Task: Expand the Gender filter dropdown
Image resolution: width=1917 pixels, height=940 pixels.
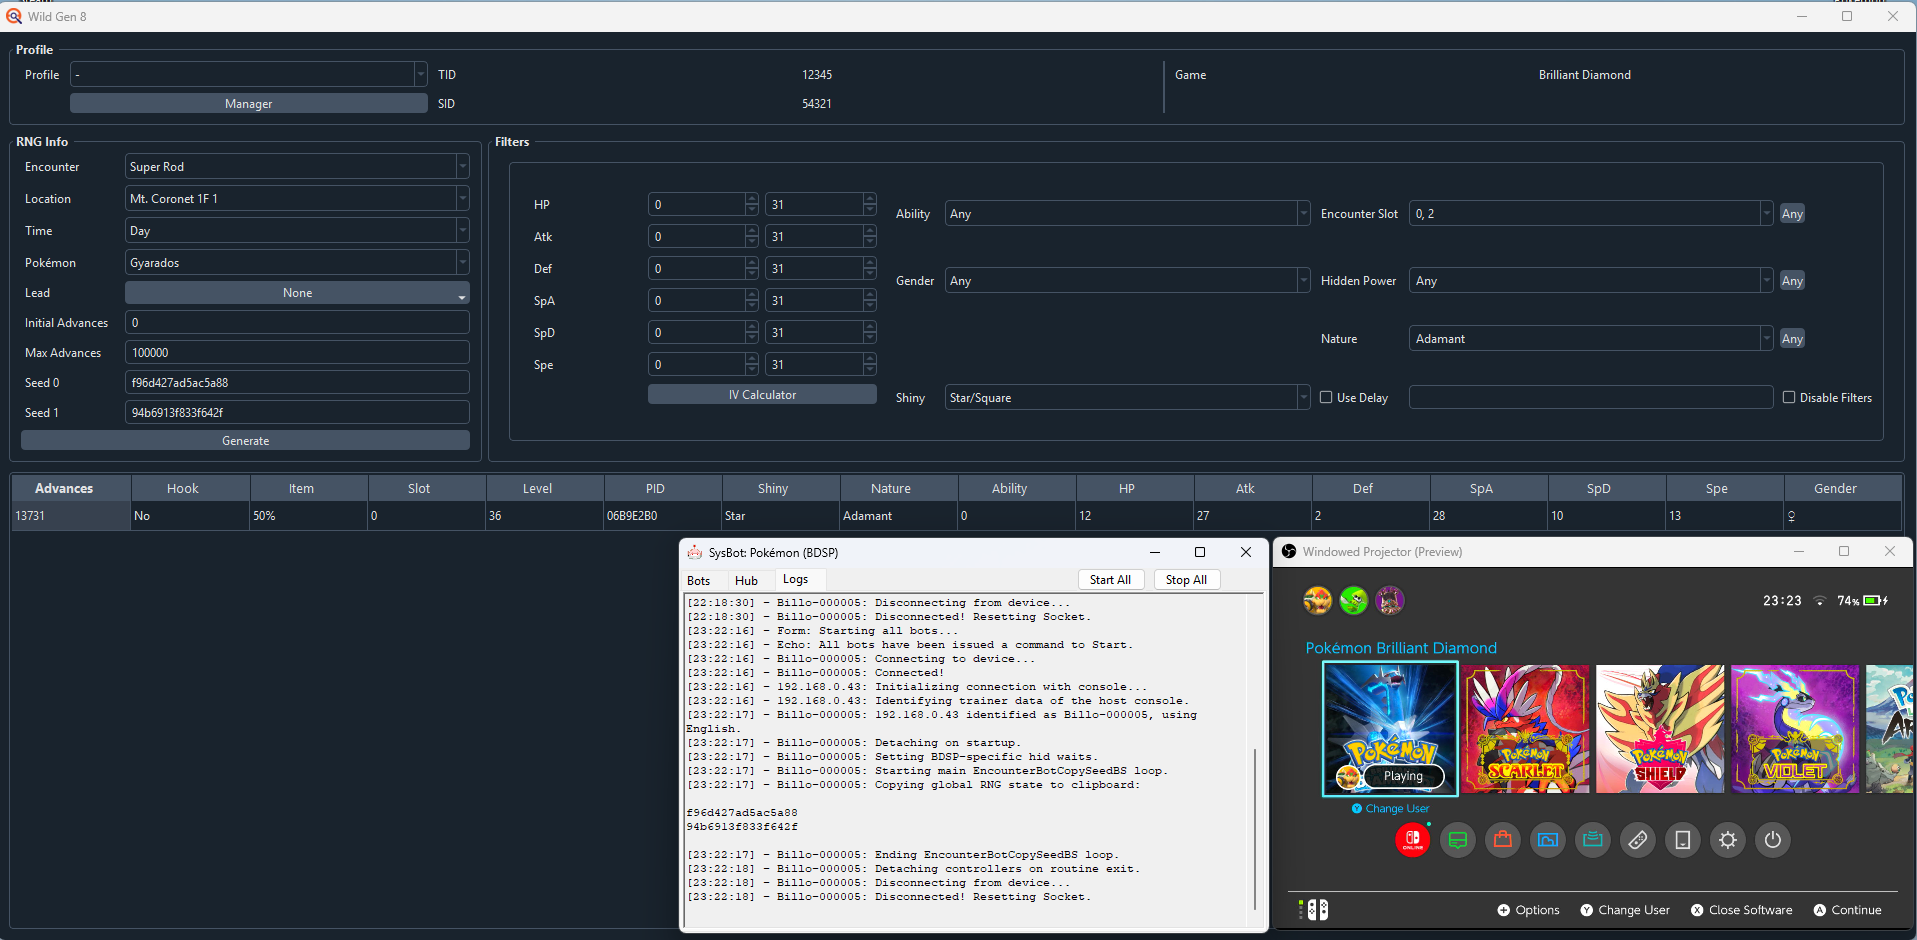Action: click(1127, 280)
